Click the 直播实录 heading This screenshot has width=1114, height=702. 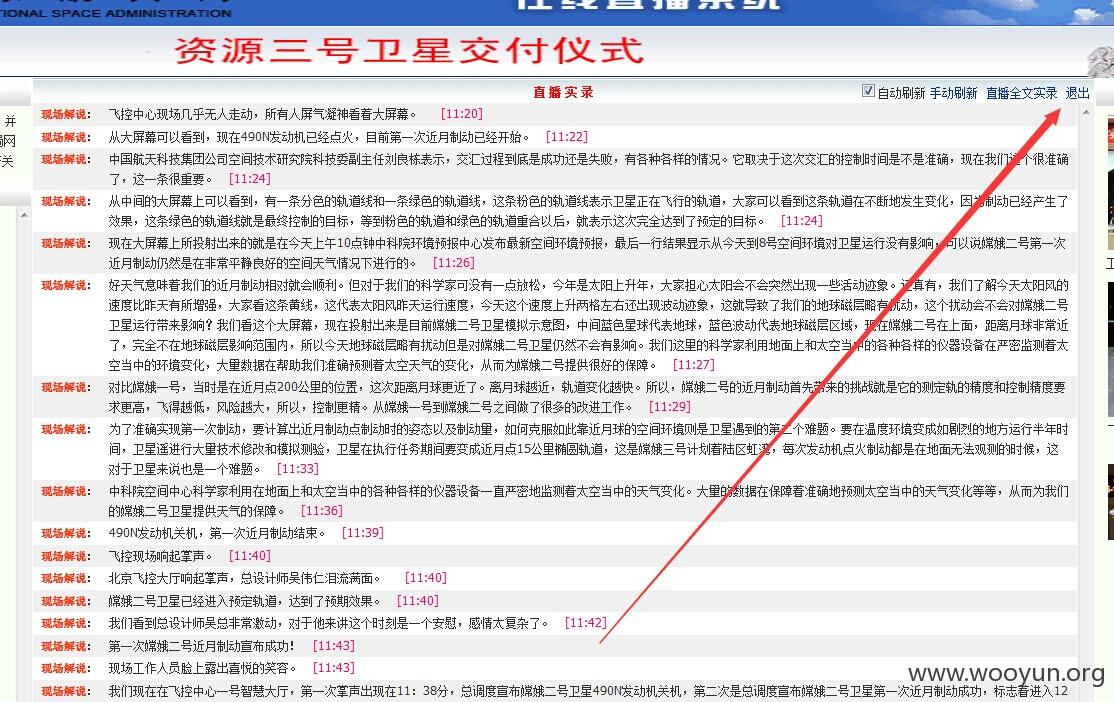click(563, 92)
